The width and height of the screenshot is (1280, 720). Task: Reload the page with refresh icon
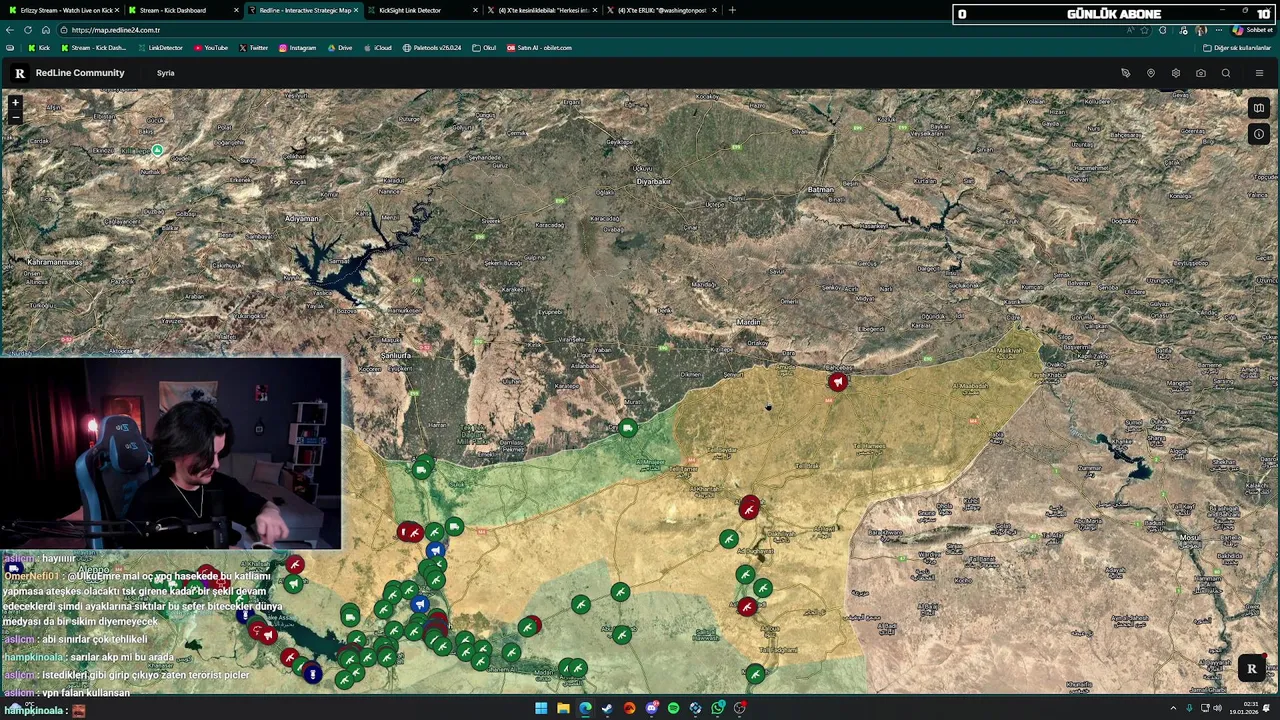[x=28, y=30]
